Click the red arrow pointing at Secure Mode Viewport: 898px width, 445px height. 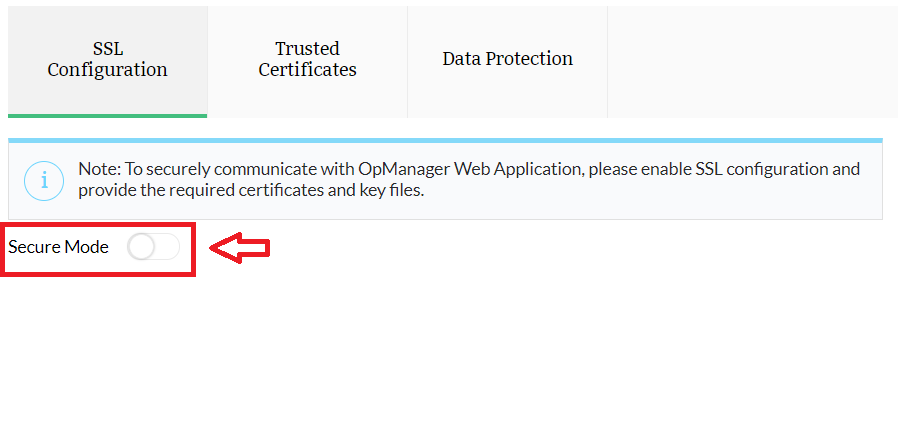pyautogui.click(x=245, y=248)
